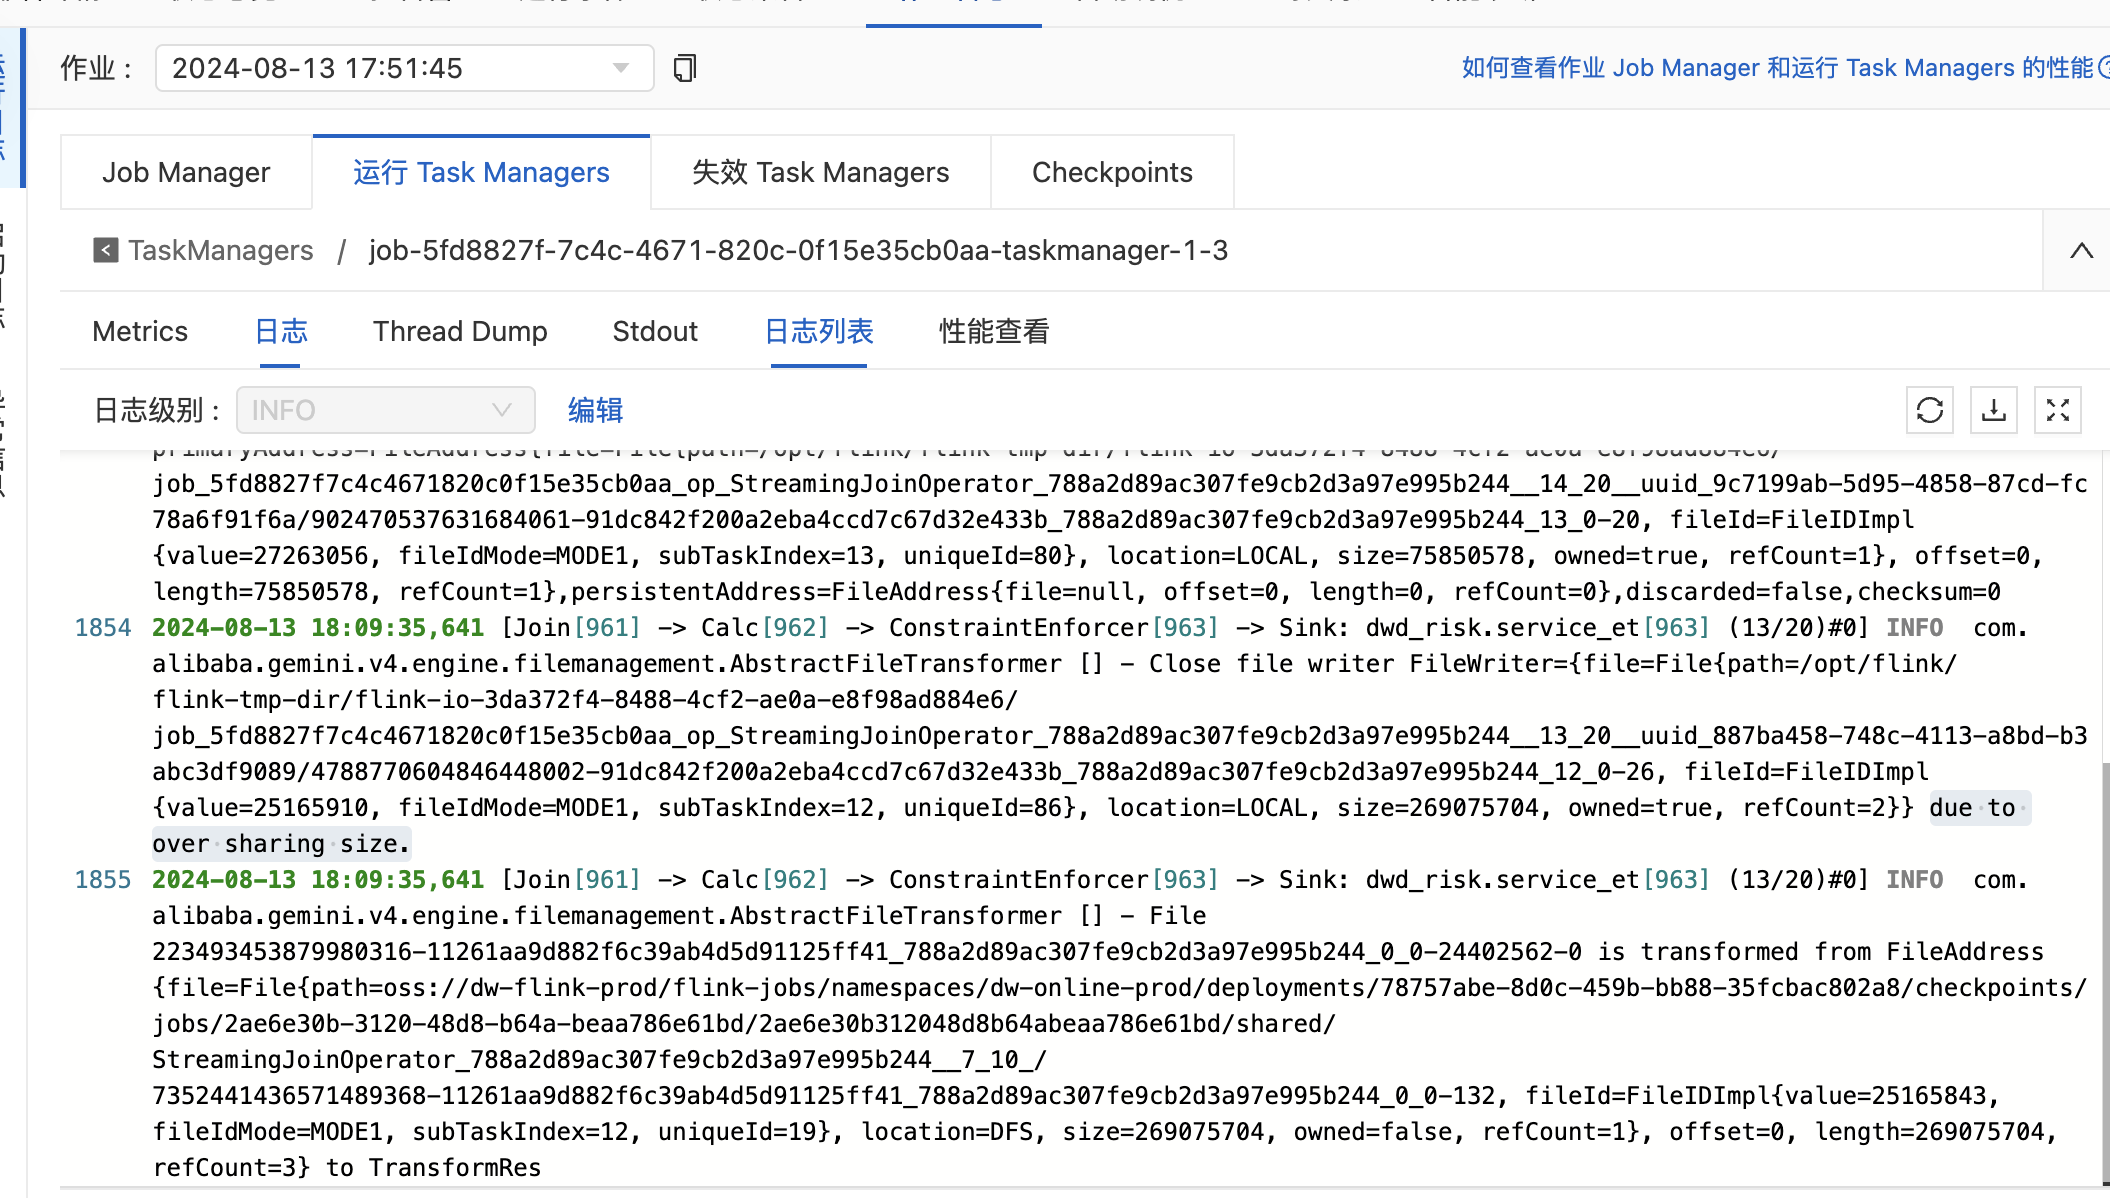Collapse the panel with the up chevron
The image size is (2110, 1198).
pos(2081,251)
